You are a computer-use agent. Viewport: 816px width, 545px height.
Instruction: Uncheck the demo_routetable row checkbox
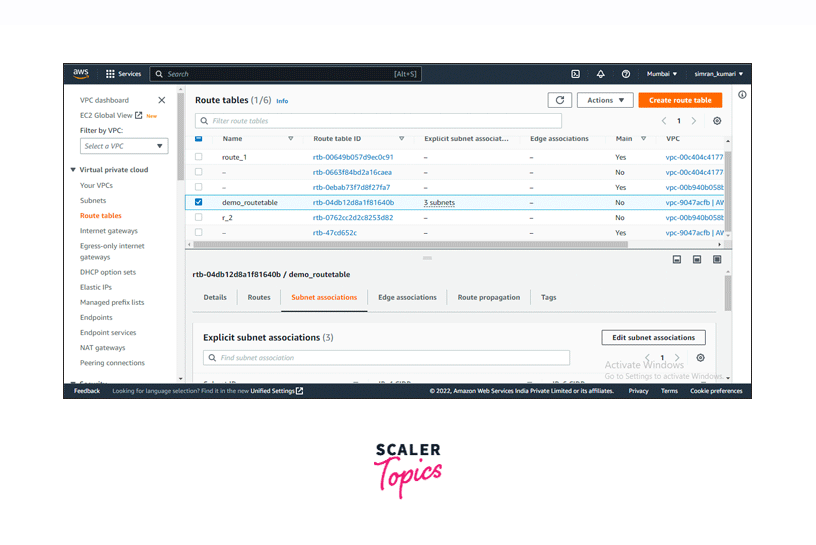coord(198,202)
